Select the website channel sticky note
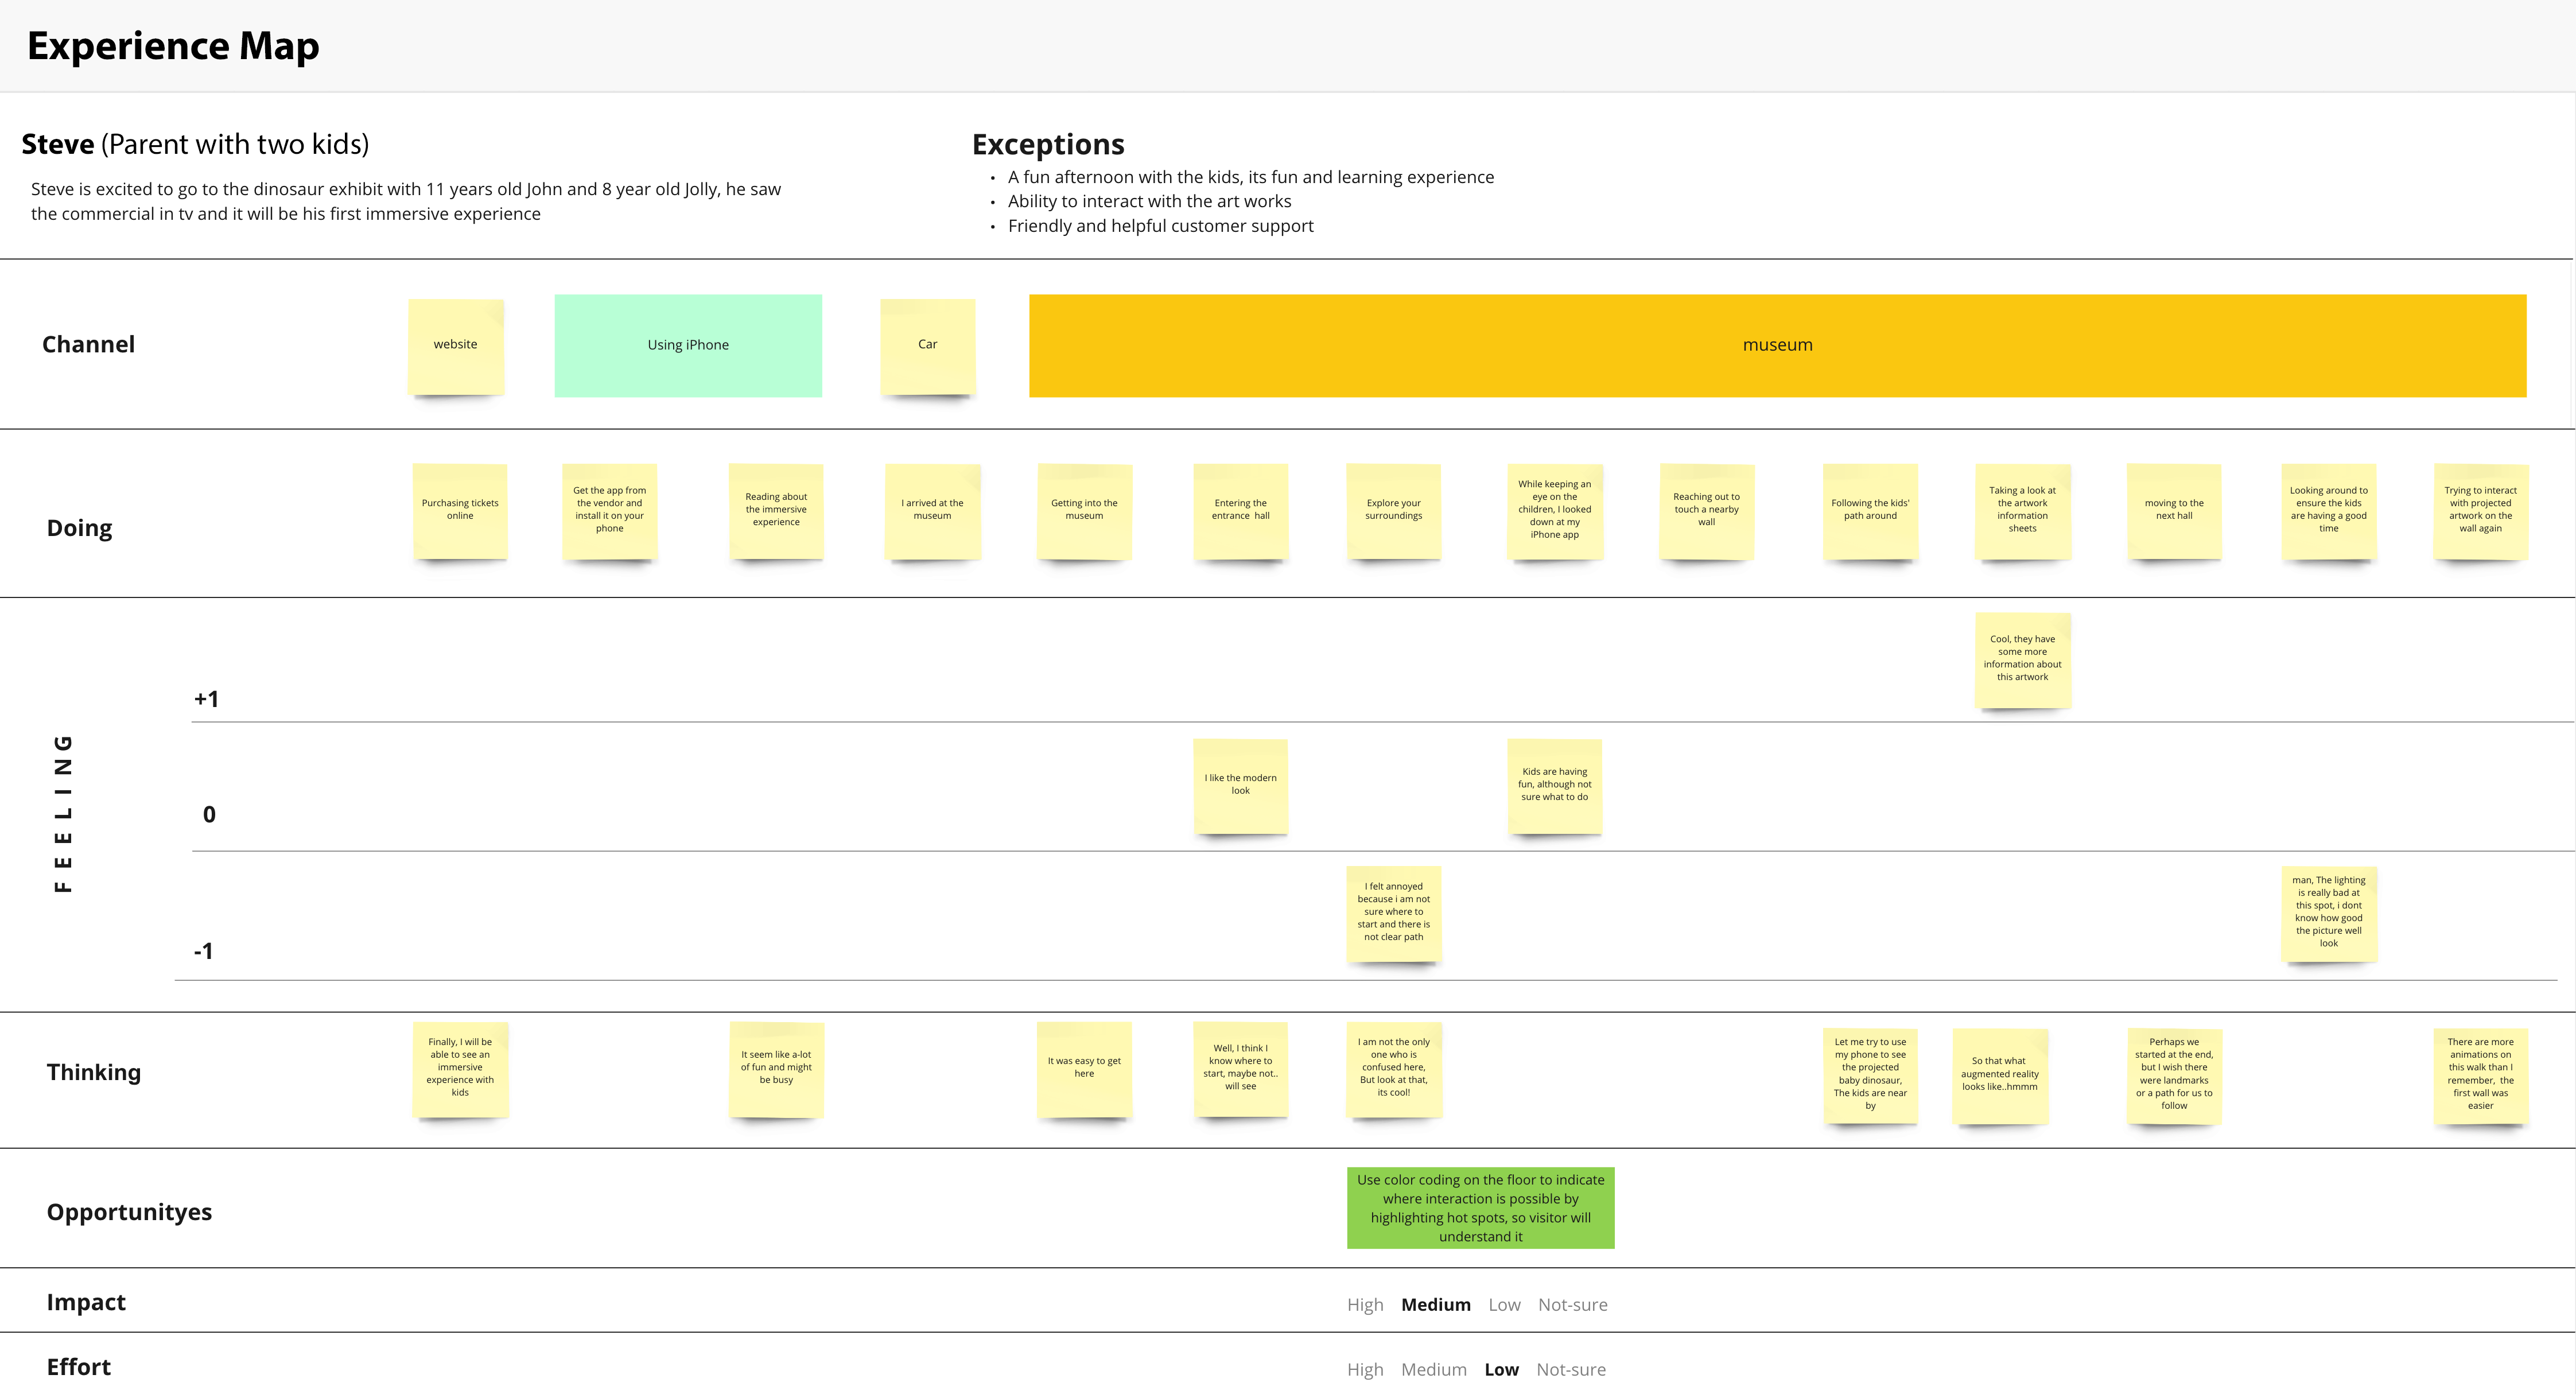 456,345
